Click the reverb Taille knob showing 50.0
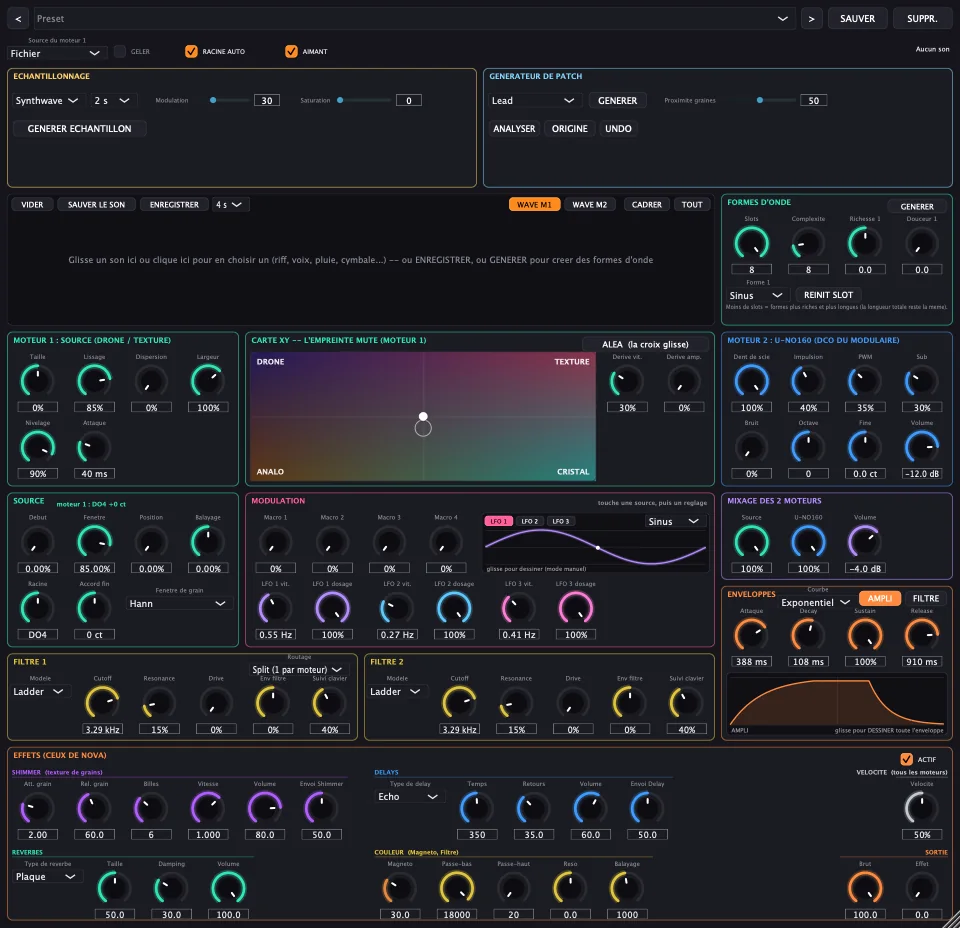Image resolution: width=960 pixels, height=928 pixels. (114, 888)
